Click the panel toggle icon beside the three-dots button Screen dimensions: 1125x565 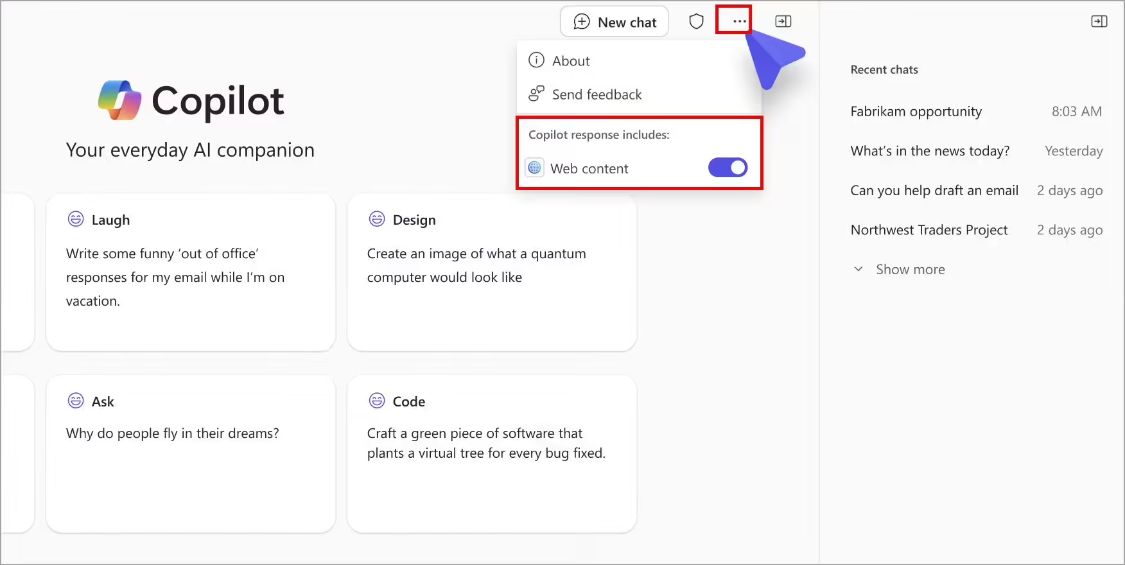(x=784, y=21)
